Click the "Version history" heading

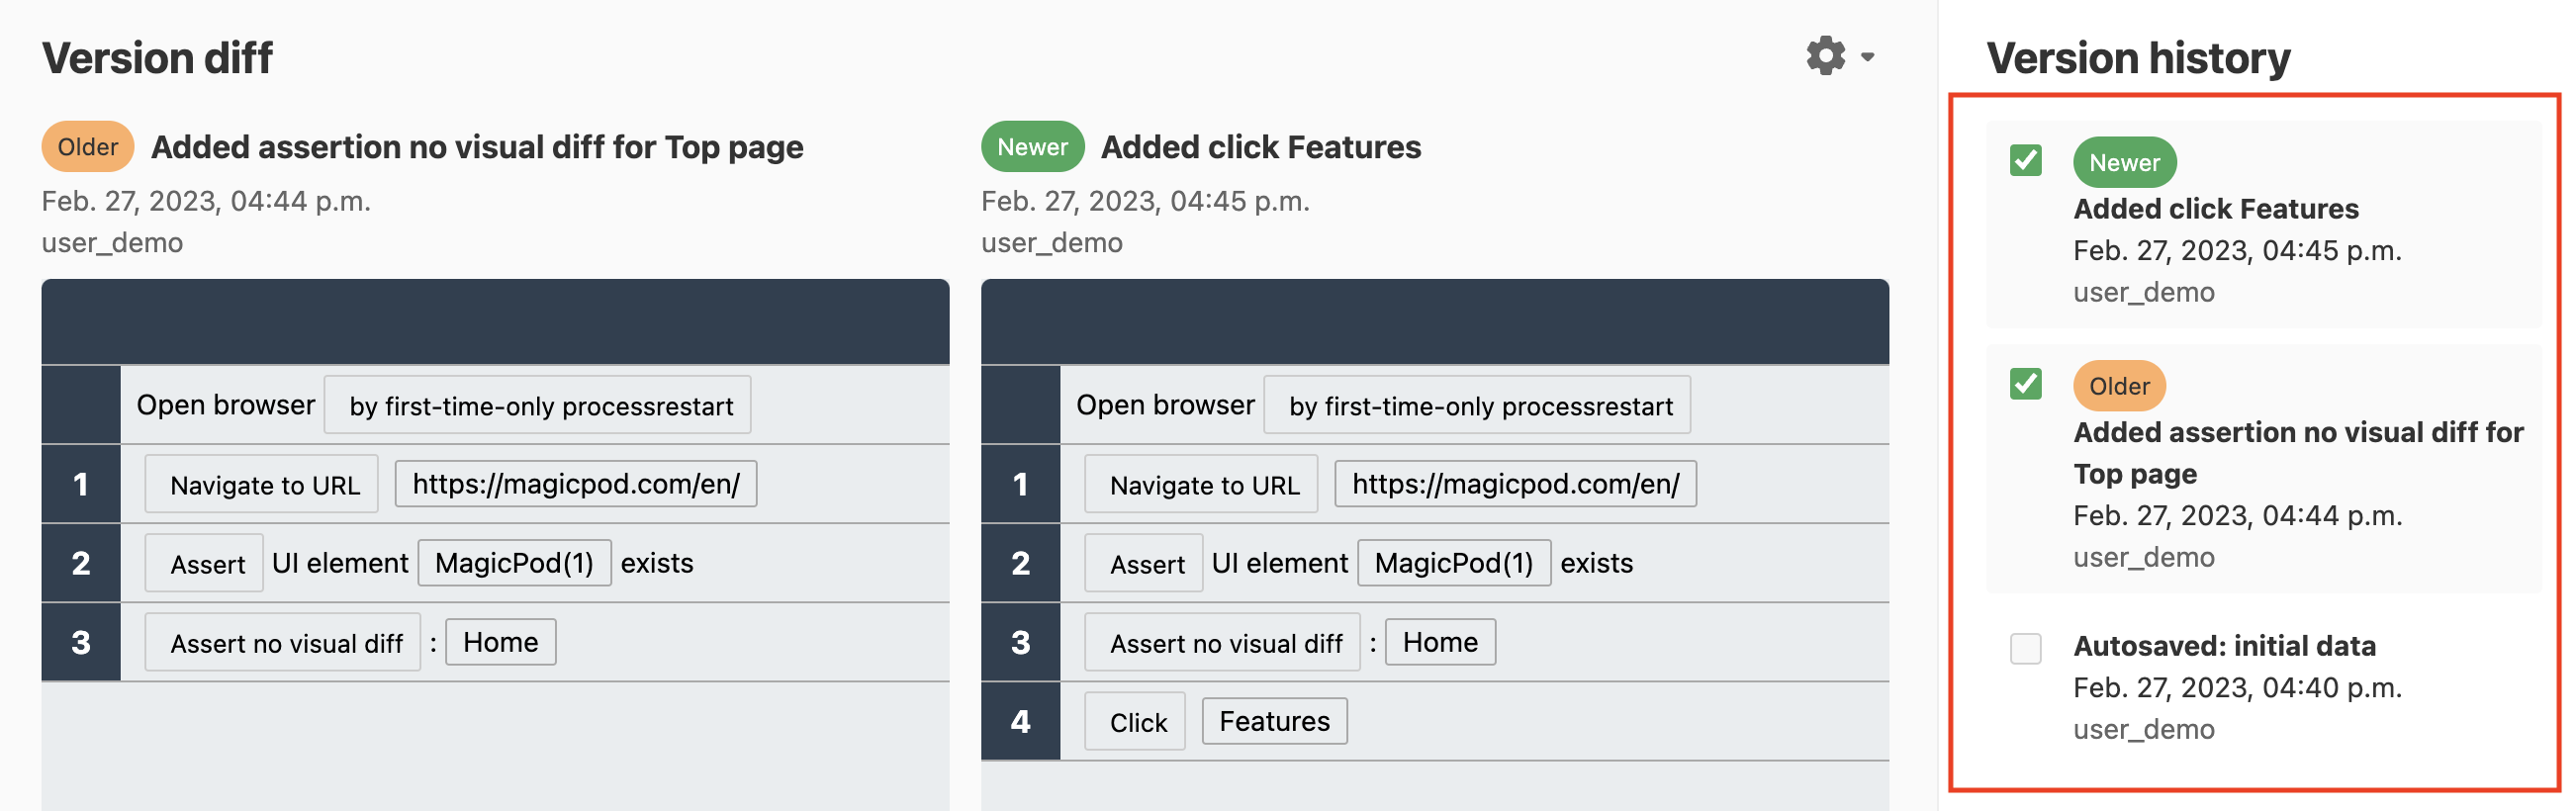tap(2137, 58)
